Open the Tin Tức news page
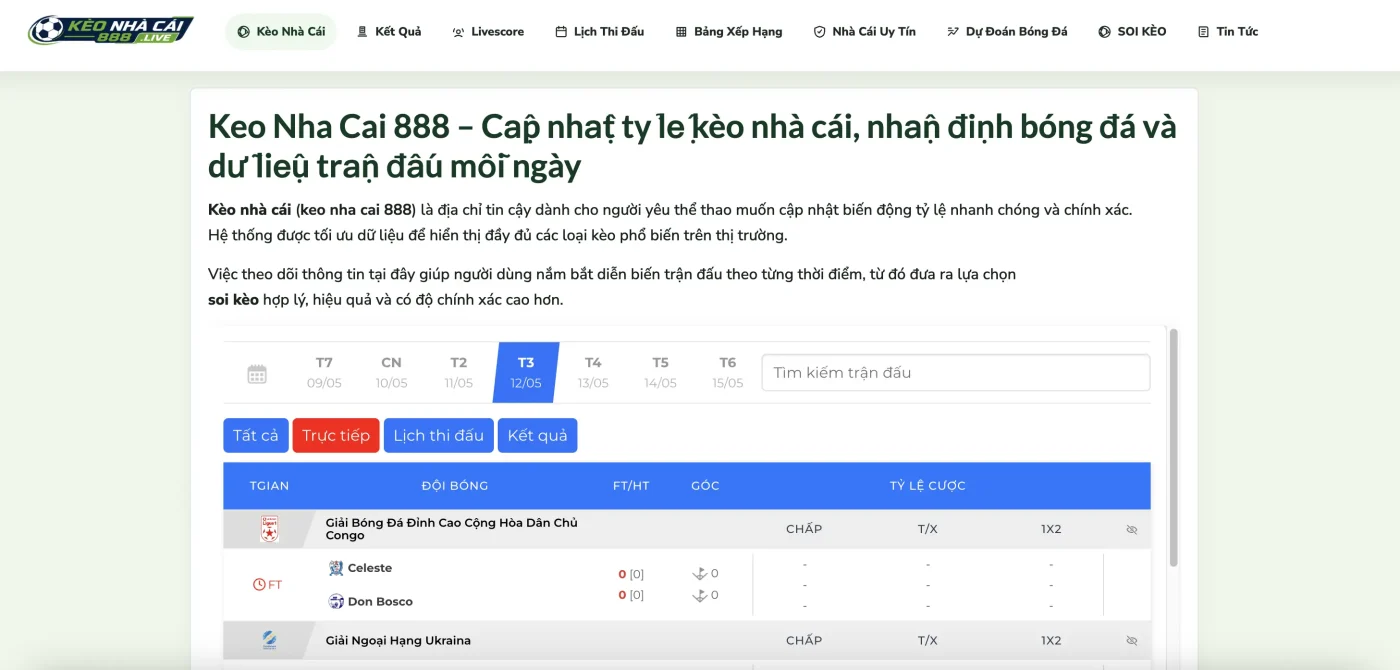Image resolution: width=1400 pixels, height=670 pixels. 1228,32
